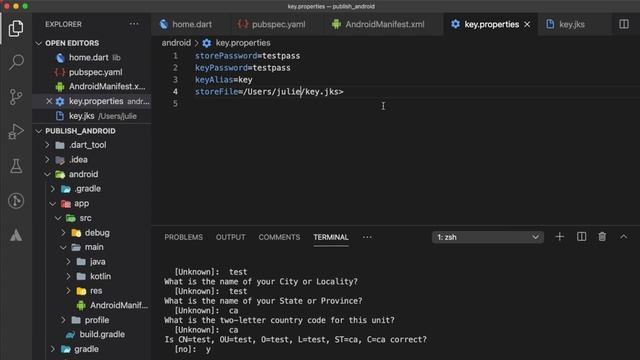
Task: Click the storeFile path line
Action: [x=269, y=92]
